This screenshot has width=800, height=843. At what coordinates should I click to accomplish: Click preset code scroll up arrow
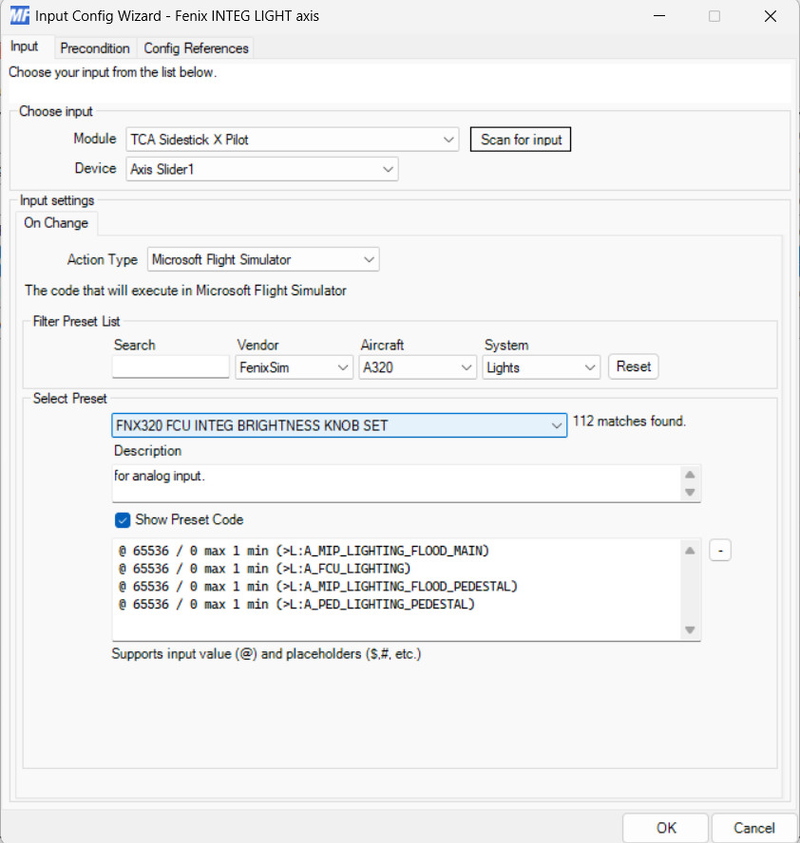click(x=690, y=551)
